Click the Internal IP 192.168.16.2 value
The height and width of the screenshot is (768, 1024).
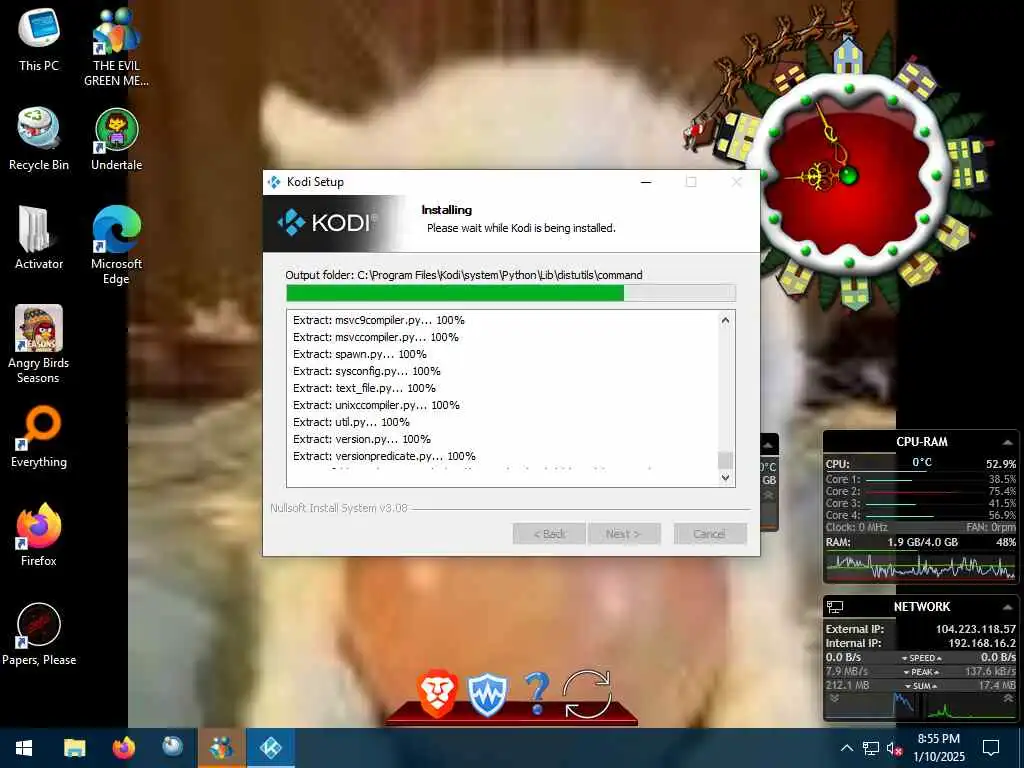(982, 643)
